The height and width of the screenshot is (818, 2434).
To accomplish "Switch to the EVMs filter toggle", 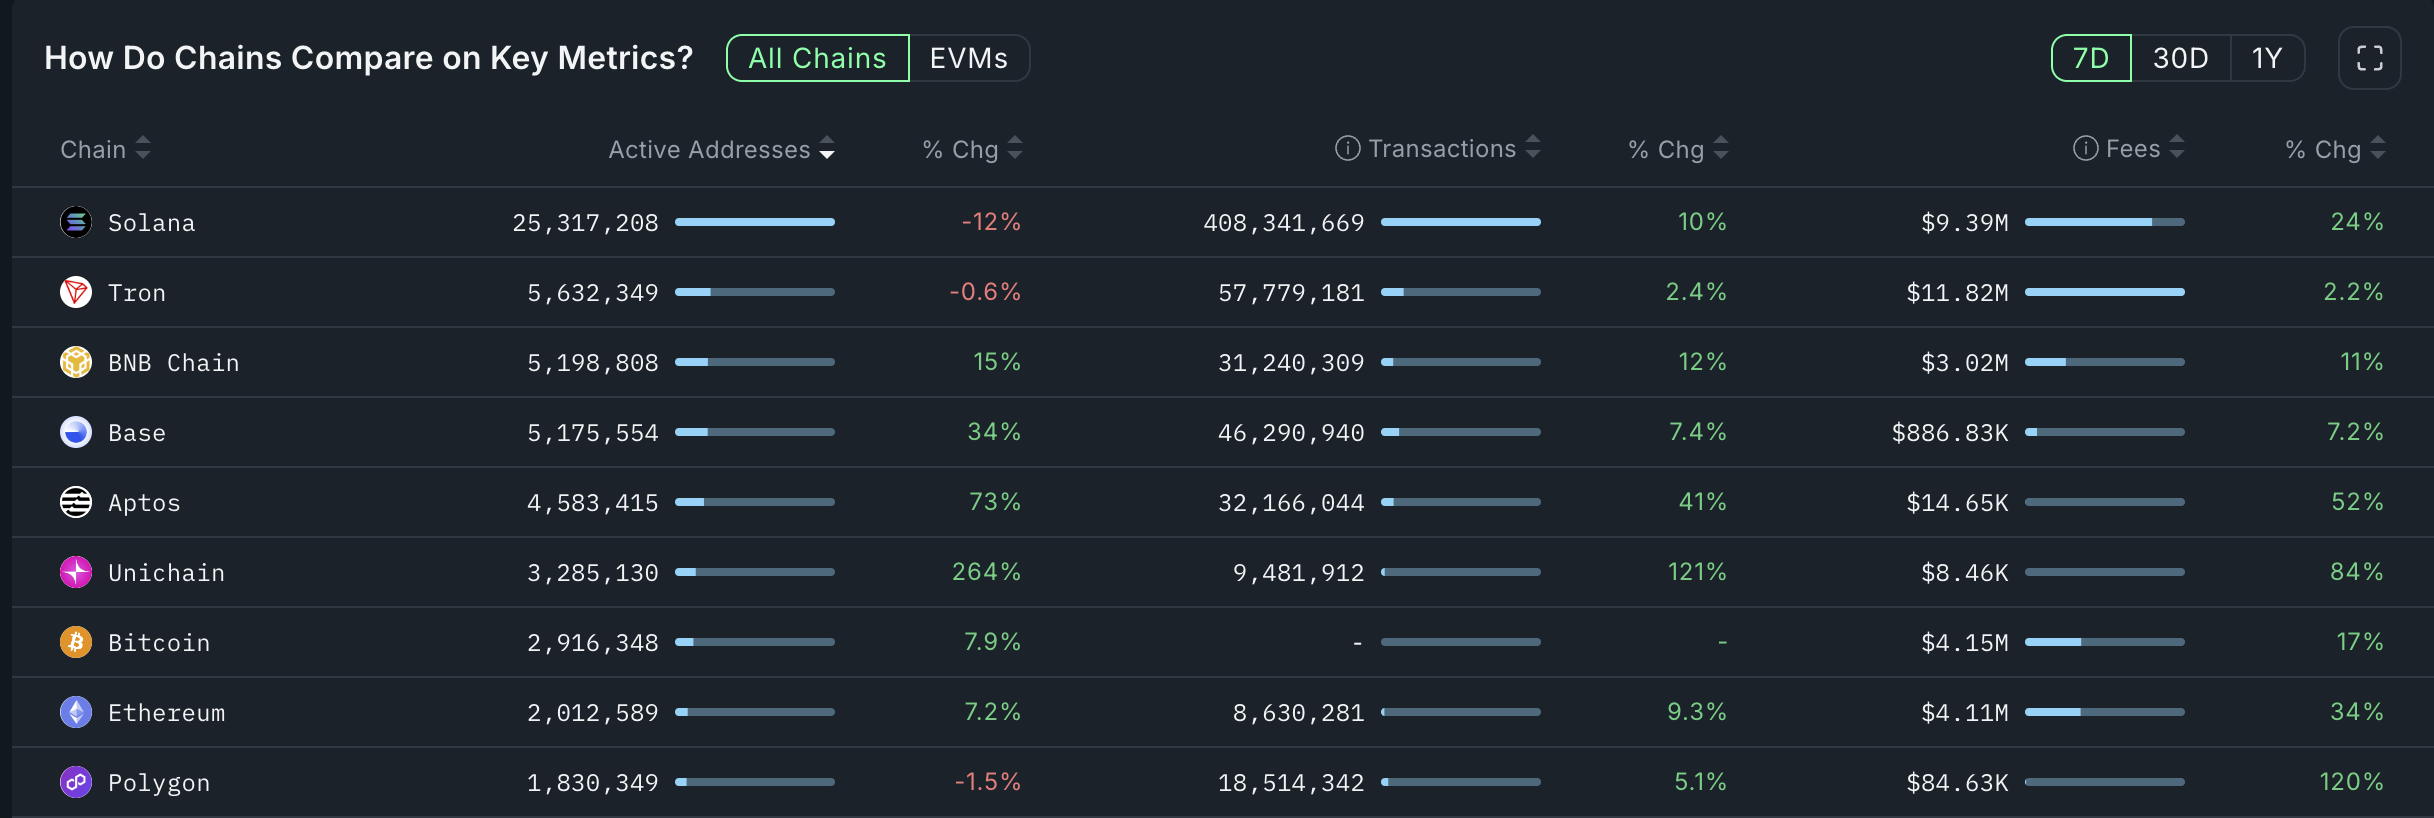I will 968,58.
